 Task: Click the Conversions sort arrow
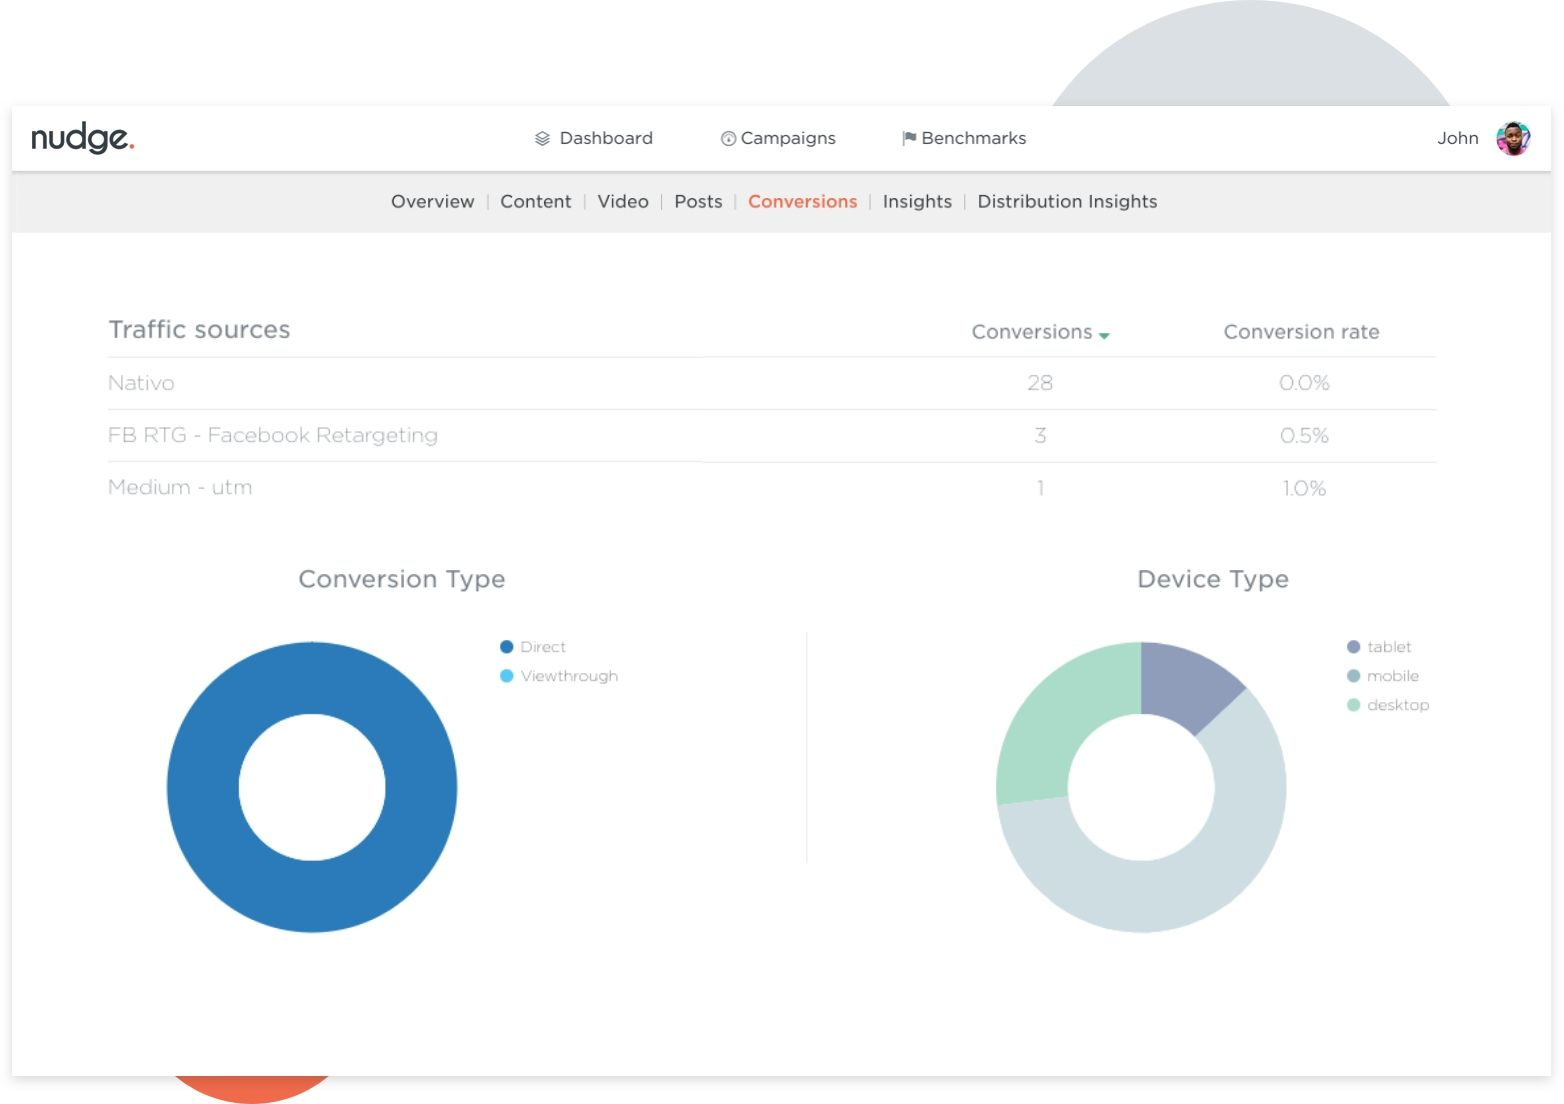pos(1104,336)
